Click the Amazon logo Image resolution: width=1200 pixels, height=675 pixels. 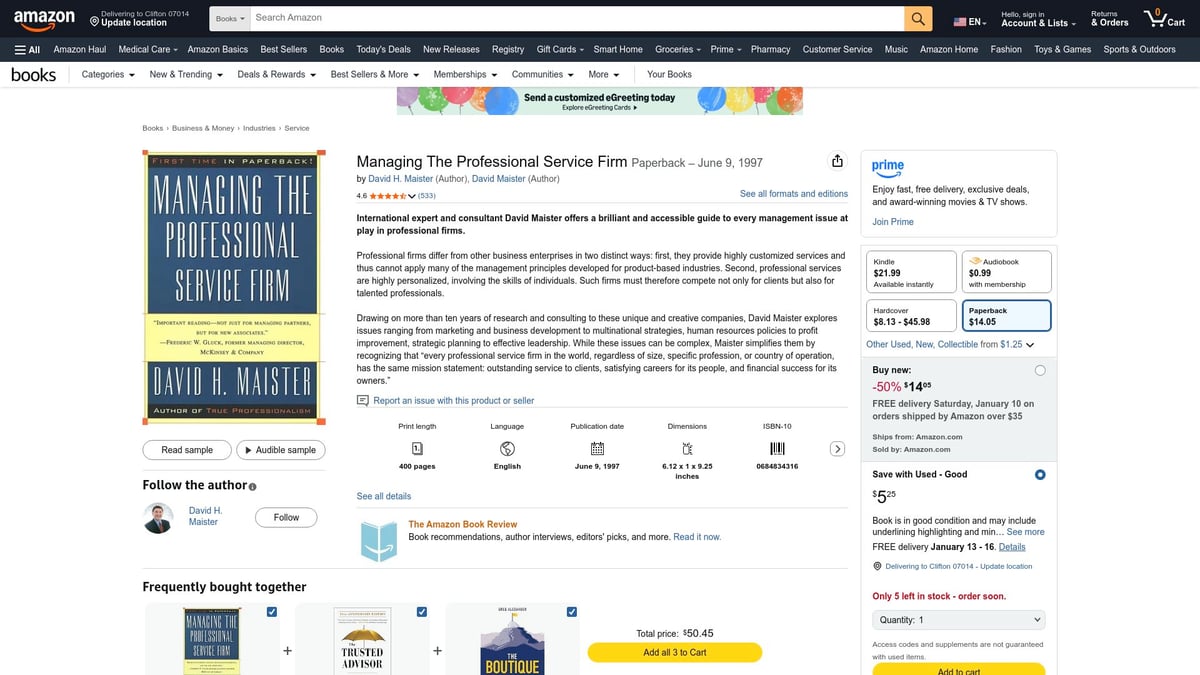click(44, 17)
